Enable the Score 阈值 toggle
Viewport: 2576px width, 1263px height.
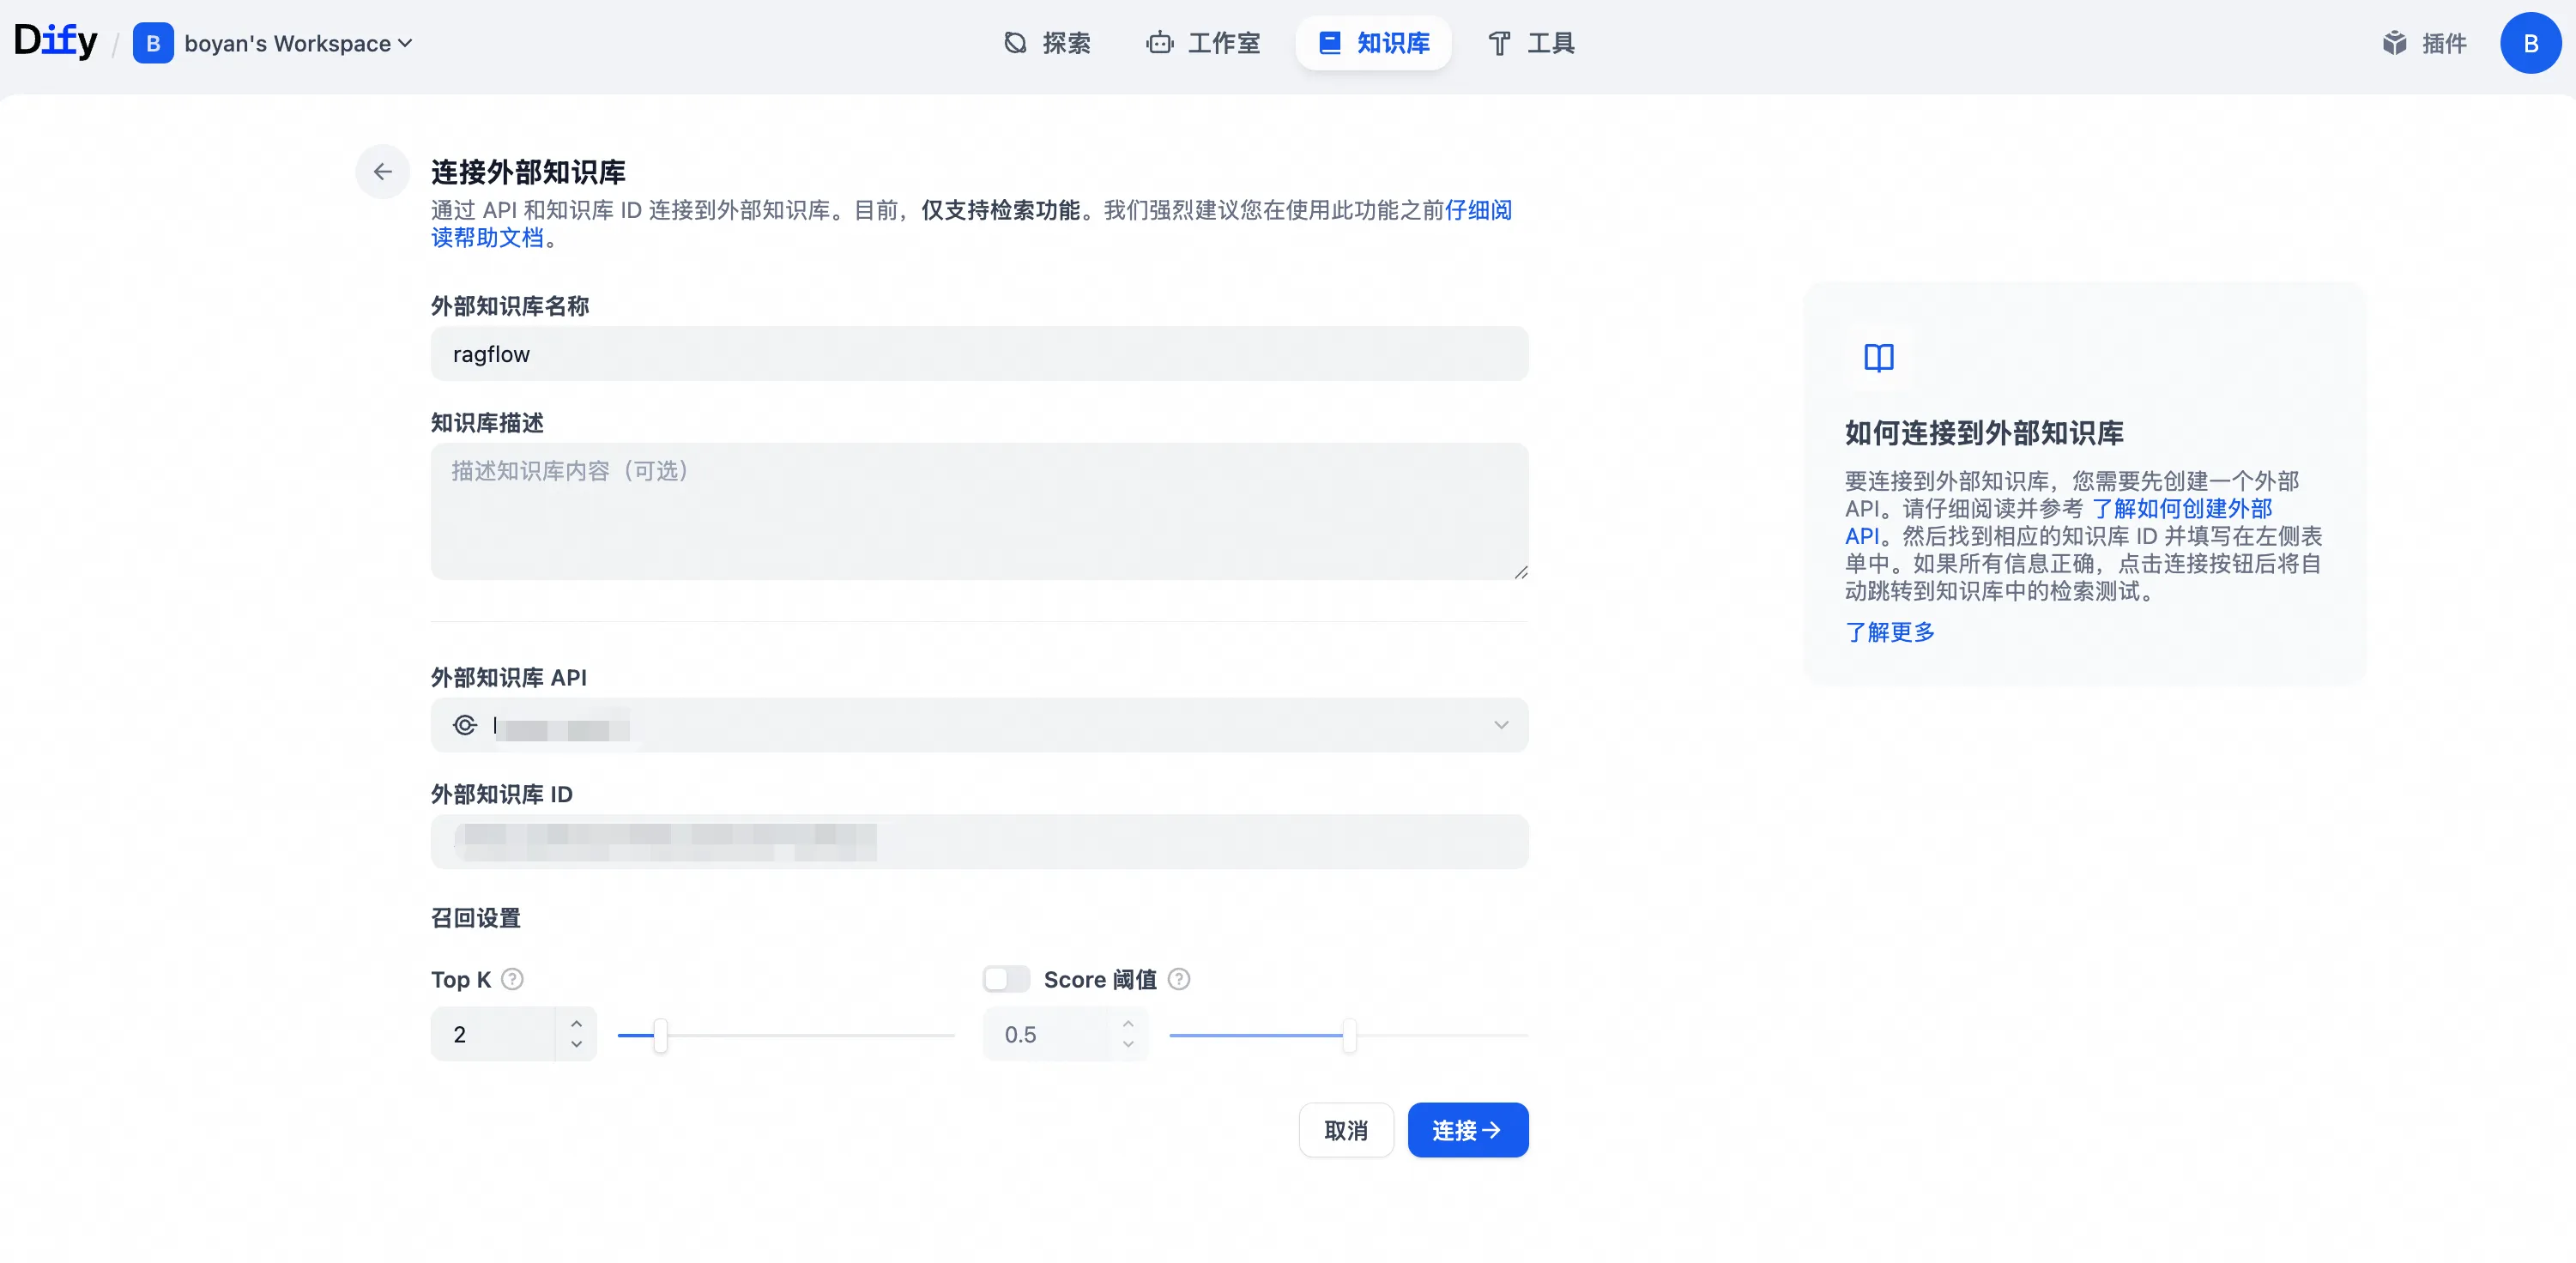pos(1006,979)
